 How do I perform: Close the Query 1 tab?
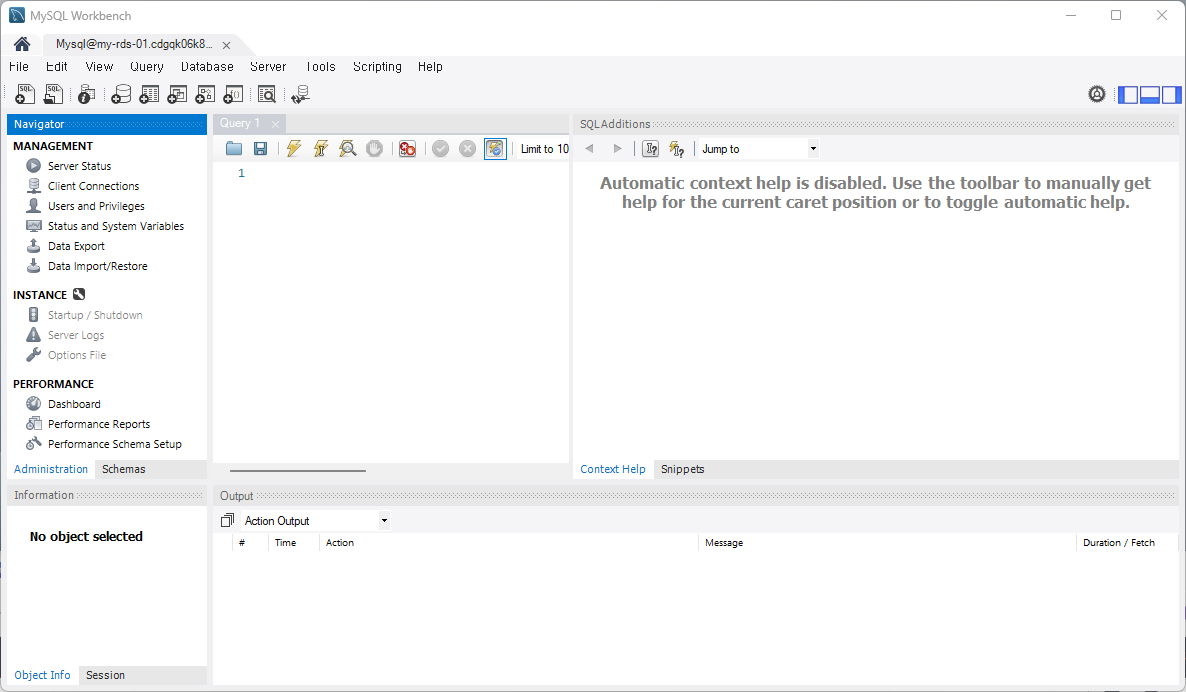pyautogui.click(x=275, y=124)
